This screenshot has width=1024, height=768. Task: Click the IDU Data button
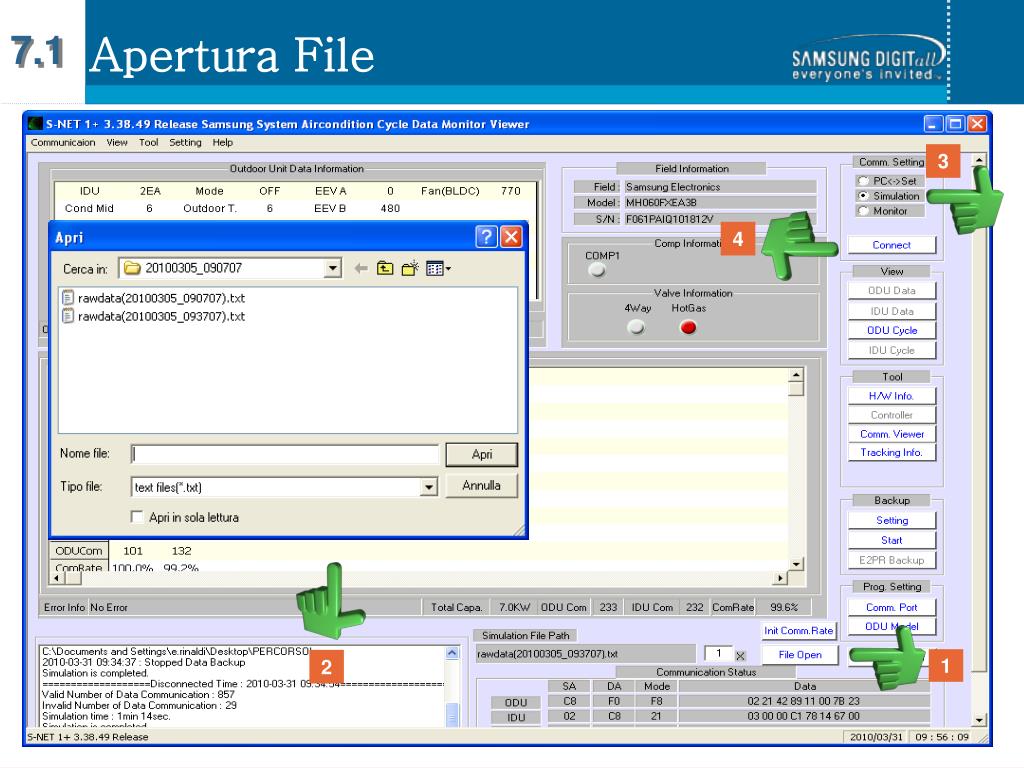coord(891,312)
